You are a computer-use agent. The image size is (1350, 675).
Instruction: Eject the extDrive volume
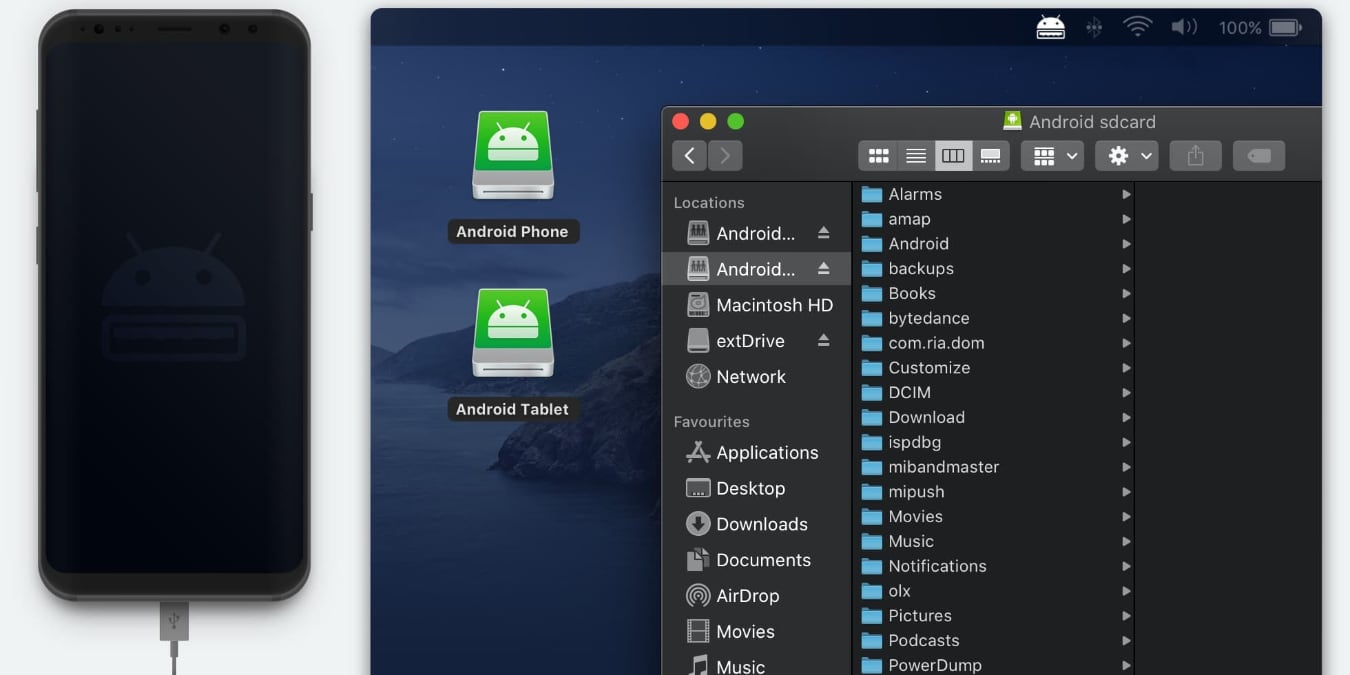click(x=825, y=339)
